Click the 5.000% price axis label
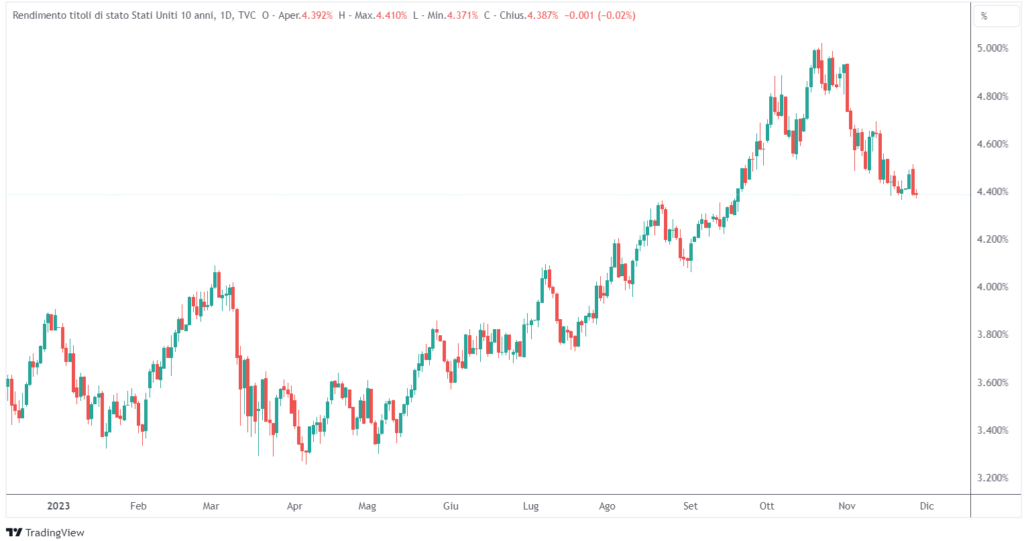This screenshot has height=541, width=1024. (x=992, y=48)
